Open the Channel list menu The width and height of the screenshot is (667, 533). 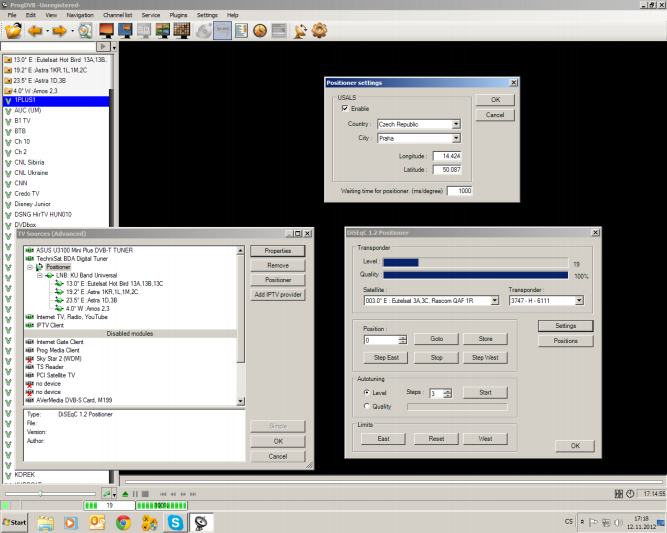click(x=118, y=15)
